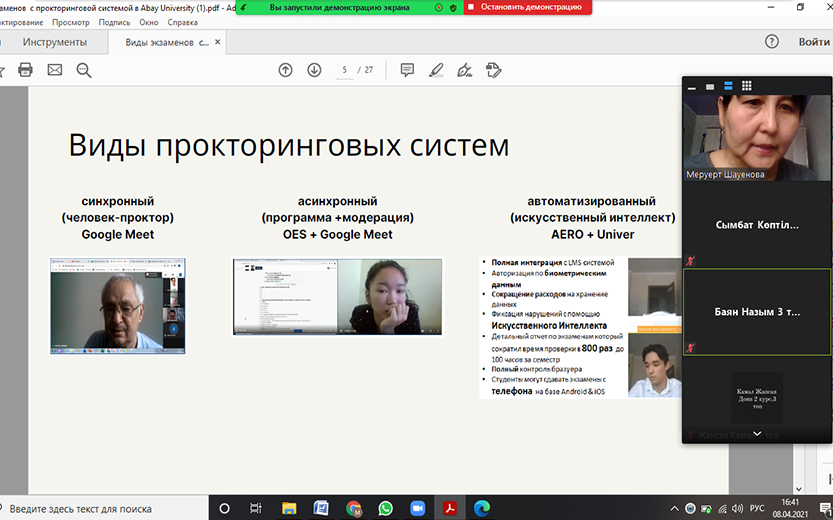Select the highlight text pen tool
The height and width of the screenshot is (520, 833).
point(436,70)
